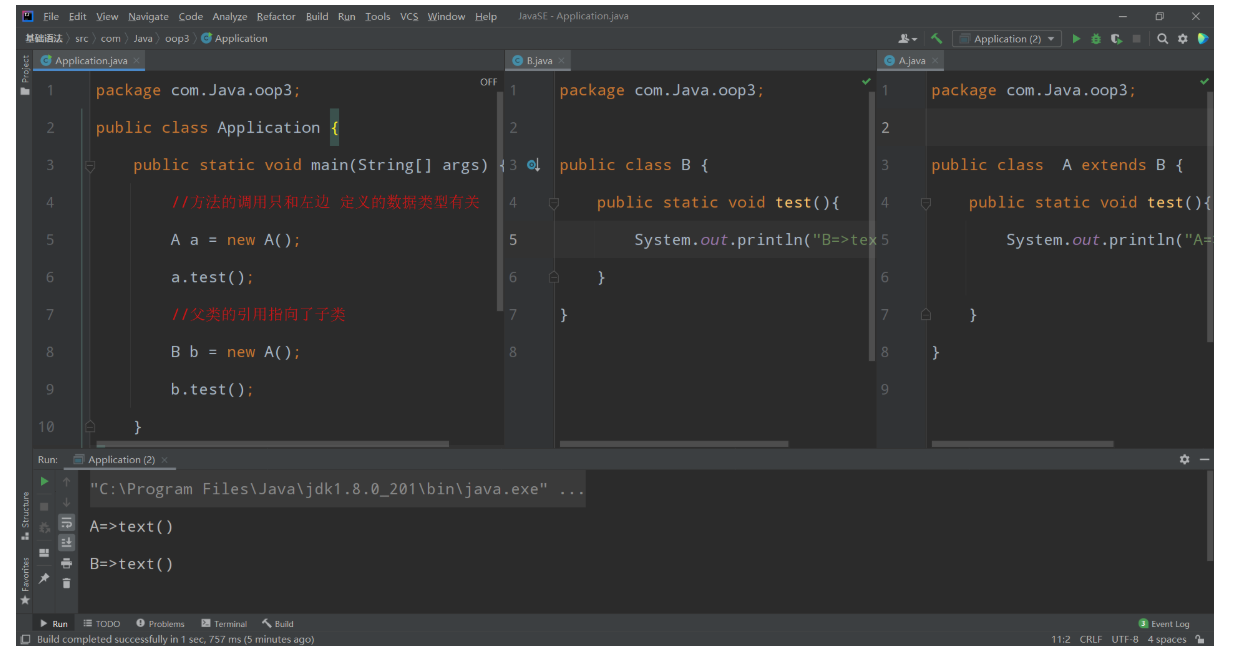The height and width of the screenshot is (646, 1236).
Task: Toggle soft-wrap in Run console
Action: tap(66, 522)
